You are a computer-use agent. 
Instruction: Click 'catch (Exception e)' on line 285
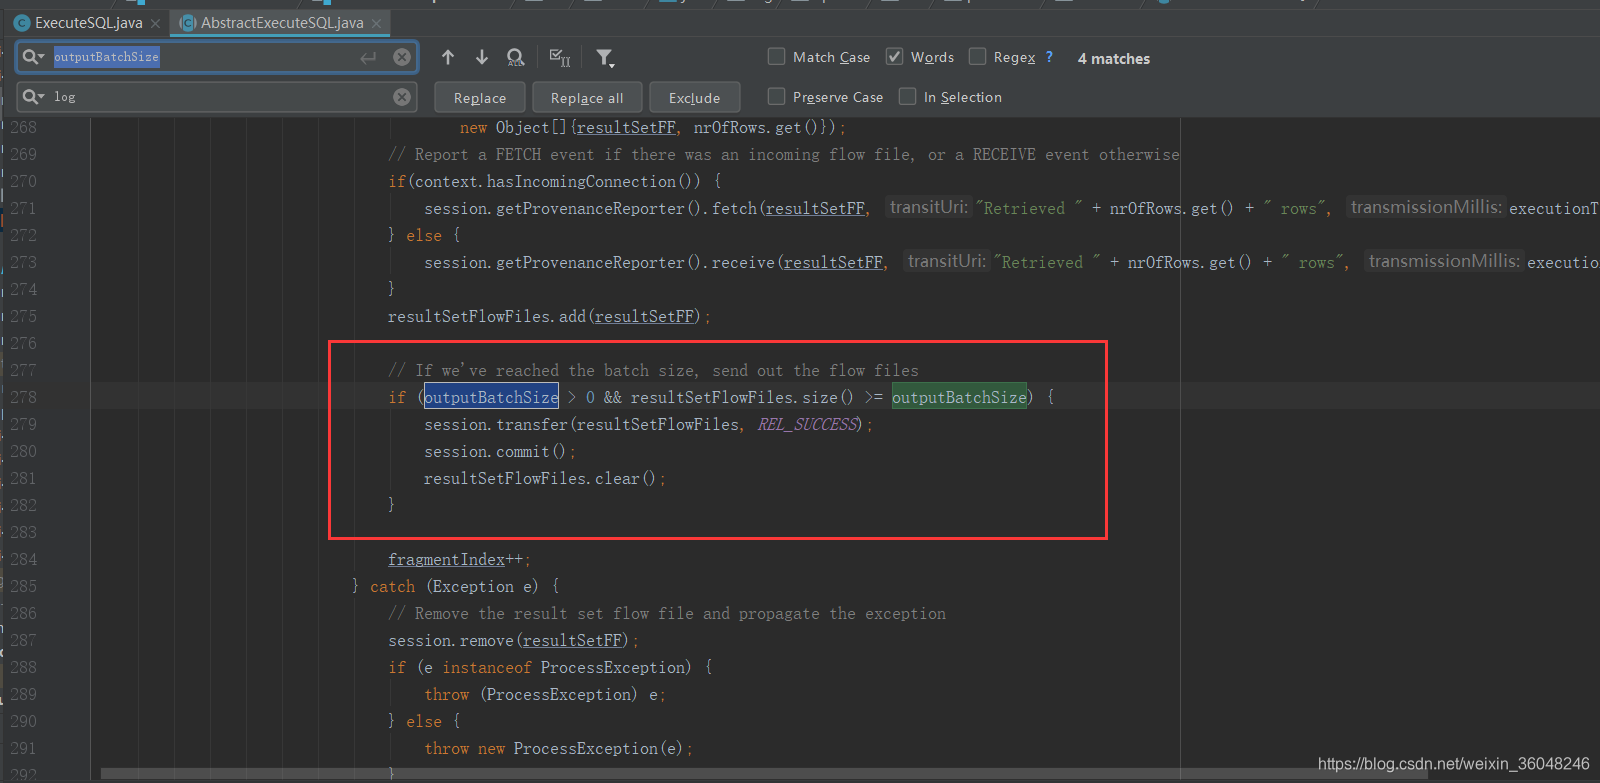pos(455,586)
